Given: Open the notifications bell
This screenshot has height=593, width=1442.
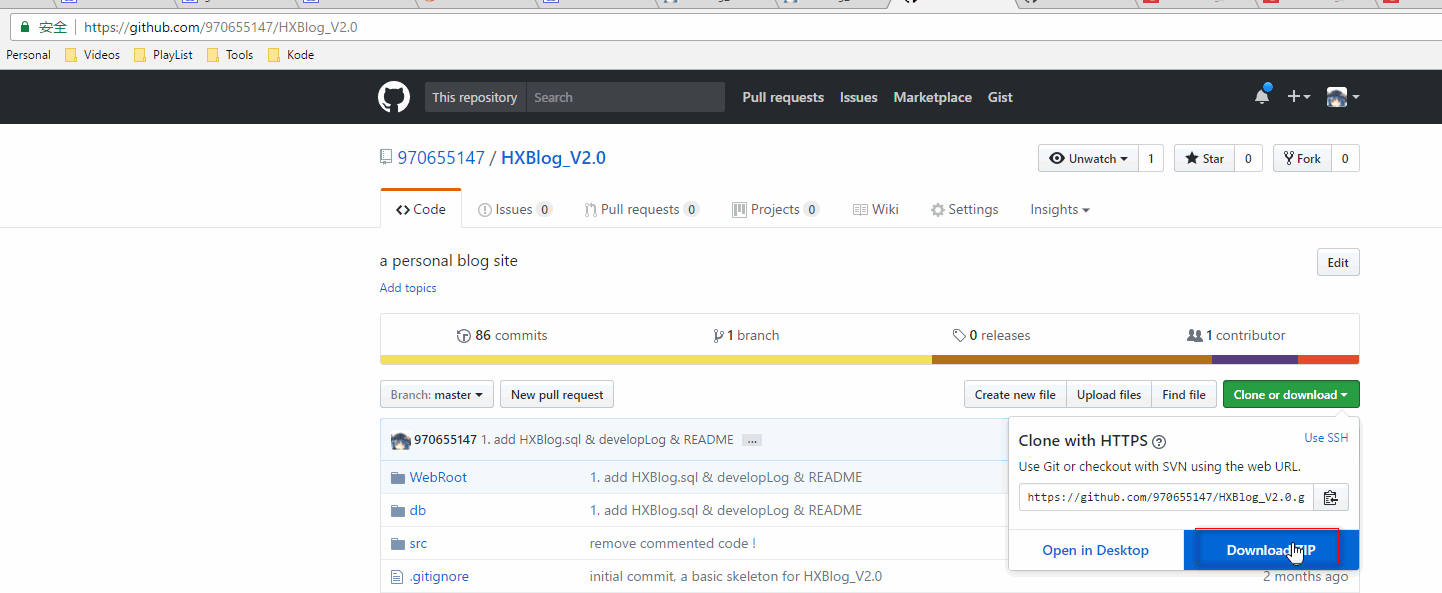Looking at the screenshot, I should 1262,96.
